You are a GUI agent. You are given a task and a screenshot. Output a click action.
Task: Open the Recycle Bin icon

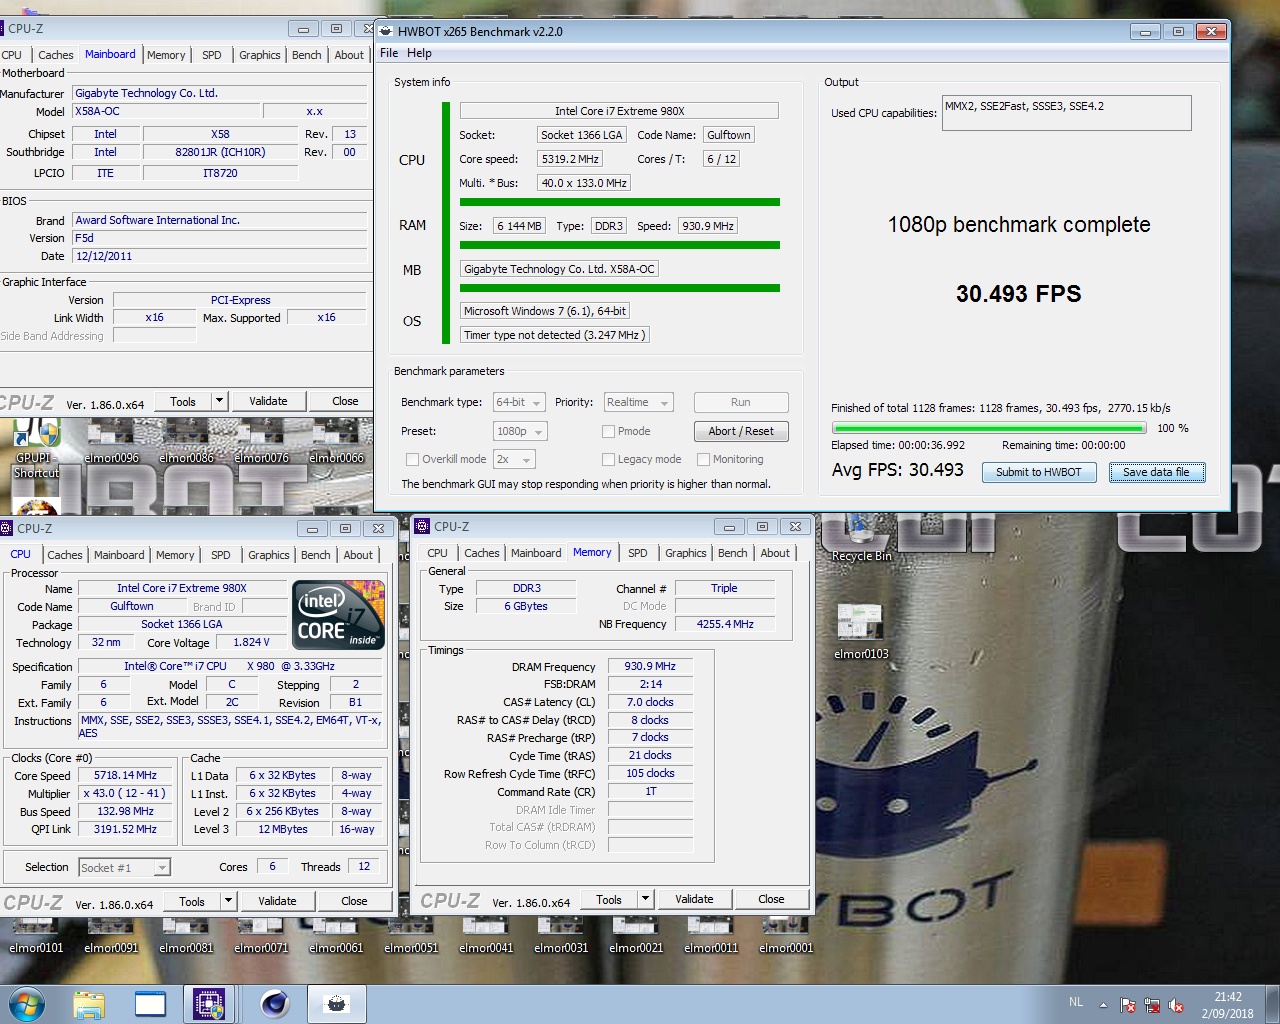[861, 538]
